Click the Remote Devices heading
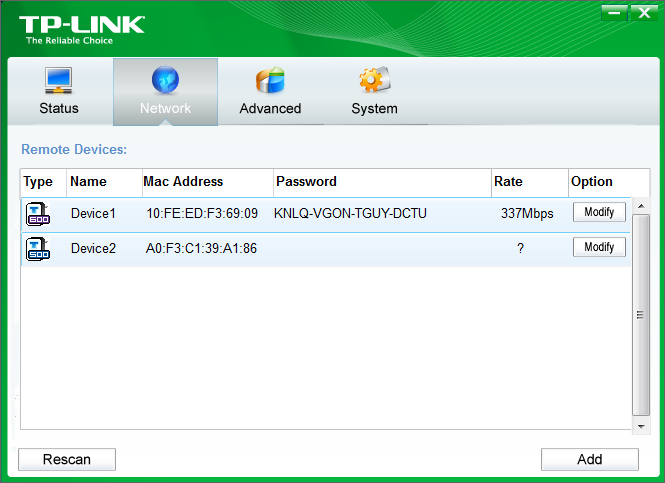The height and width of the screenshot is (483, 665). tap(74, 149)
